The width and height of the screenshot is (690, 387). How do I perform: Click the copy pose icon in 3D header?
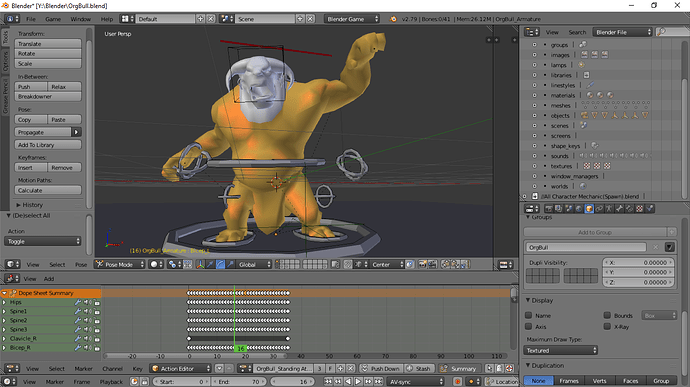(x=446, y=264)
